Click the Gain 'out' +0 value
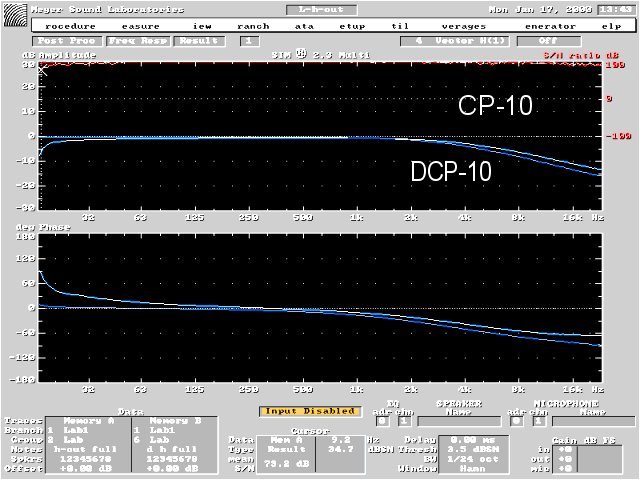Viewport: 640px width, 480px height. 565,459
